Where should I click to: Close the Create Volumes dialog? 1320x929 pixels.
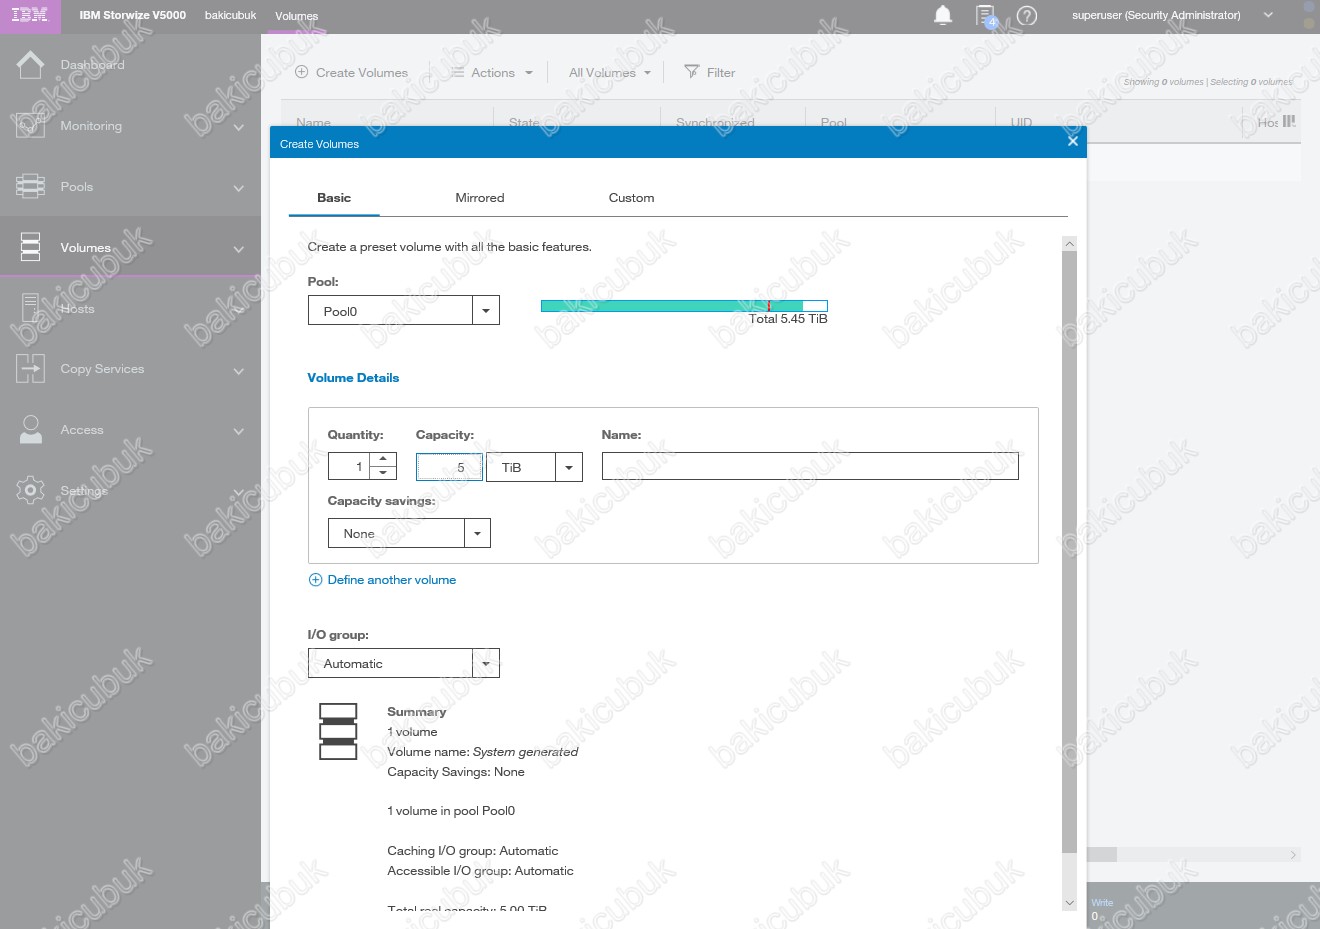1072,141
